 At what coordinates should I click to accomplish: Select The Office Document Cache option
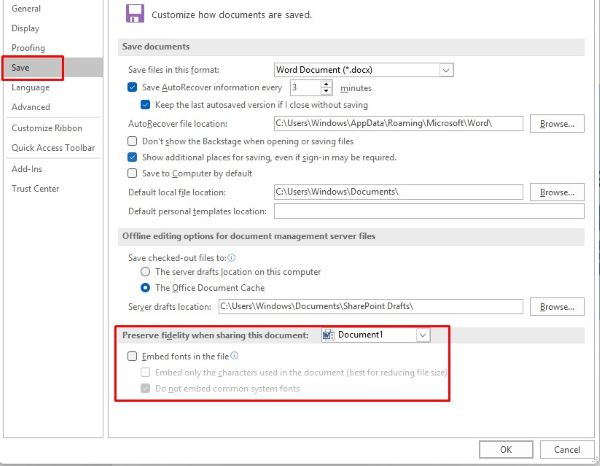pyautogui.click(x=145, y=288)
